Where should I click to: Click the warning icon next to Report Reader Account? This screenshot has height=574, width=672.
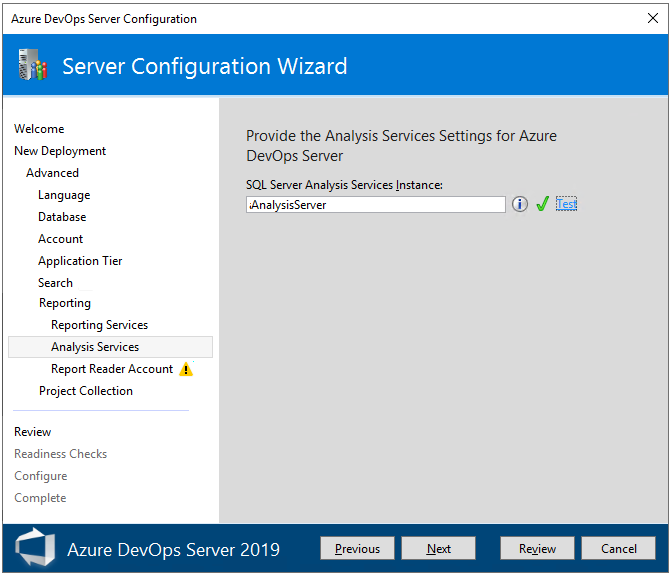click(186, 369)
